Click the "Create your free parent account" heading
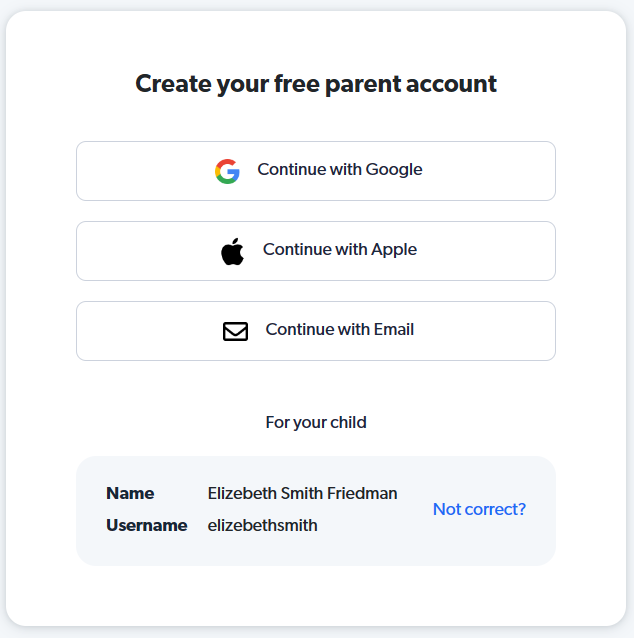Screen dimensions: 634x638 pos(316,84)
